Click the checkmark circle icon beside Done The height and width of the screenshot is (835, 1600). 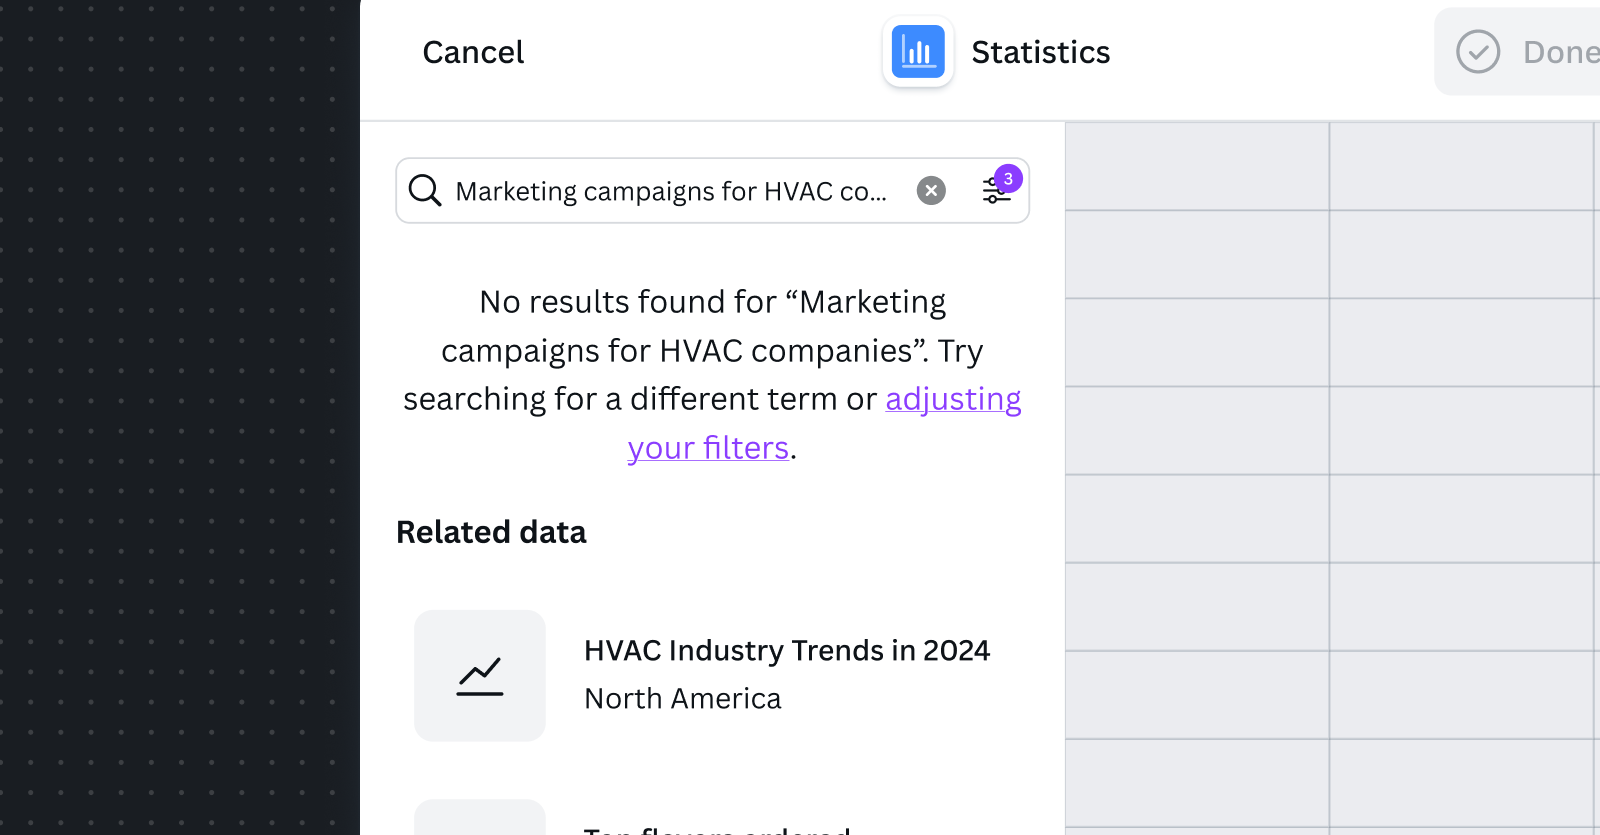pyautogui.click(x=1477, y=52)
